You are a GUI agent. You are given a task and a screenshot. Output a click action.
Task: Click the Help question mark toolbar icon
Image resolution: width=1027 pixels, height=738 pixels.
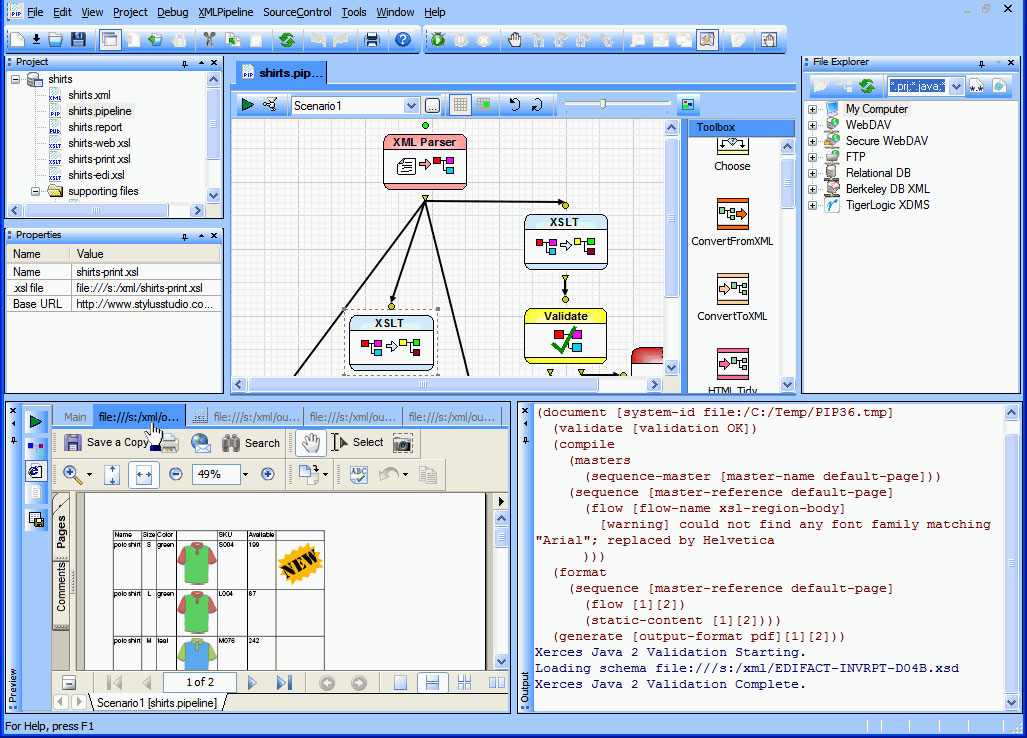coord(403,40)
